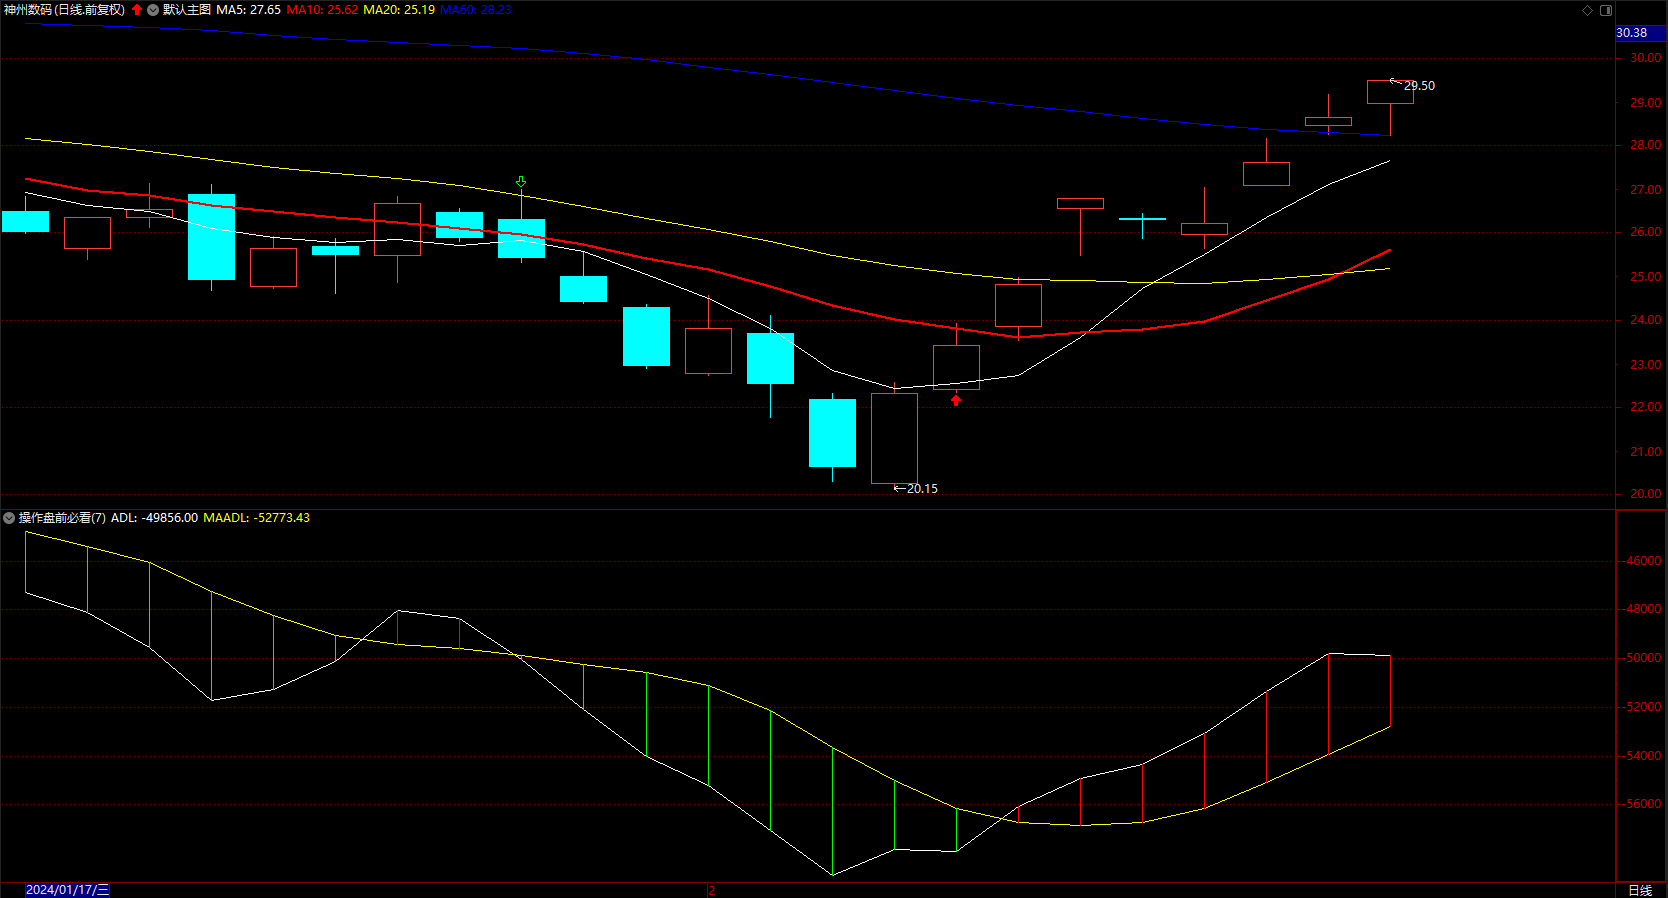
Task: Click the diamond icon at chart top right
Action: tap(1587, 10)
